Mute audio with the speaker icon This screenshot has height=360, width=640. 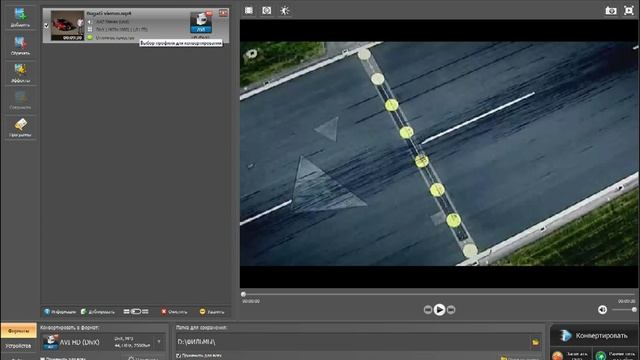click(602, 310)
